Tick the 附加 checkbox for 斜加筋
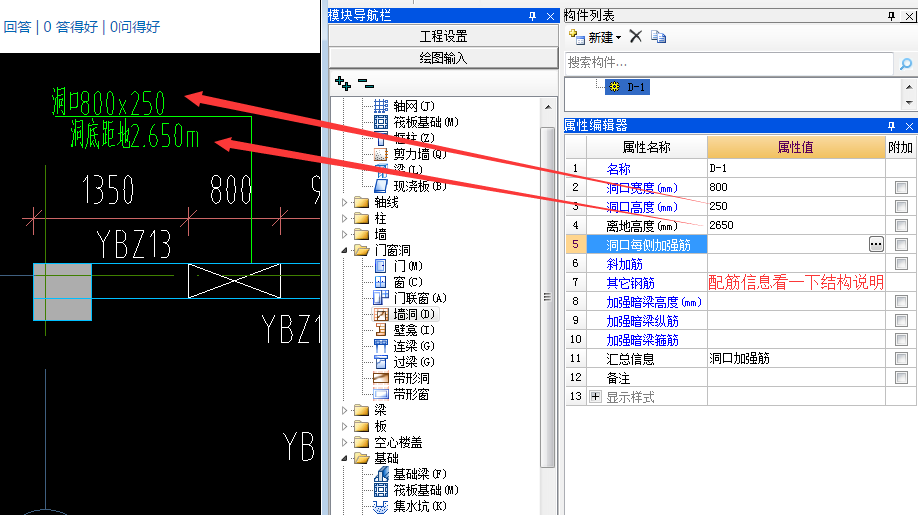Viewport: 918px width, 515px height. pyautogui.click(x=901, y=263)
